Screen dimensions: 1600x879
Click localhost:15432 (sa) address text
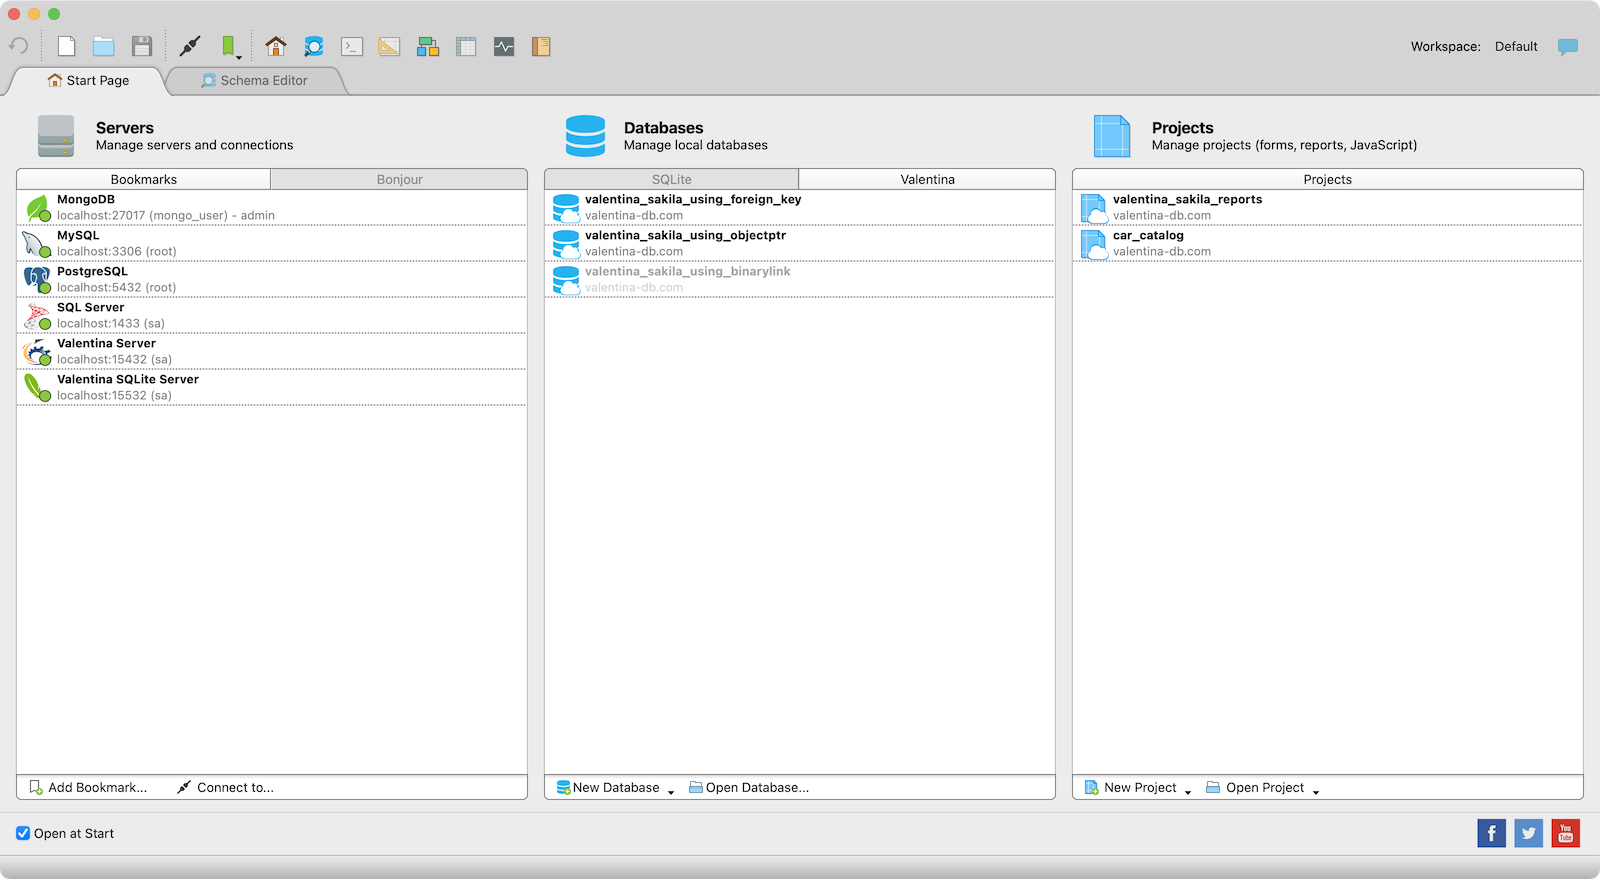pos(115,360)
